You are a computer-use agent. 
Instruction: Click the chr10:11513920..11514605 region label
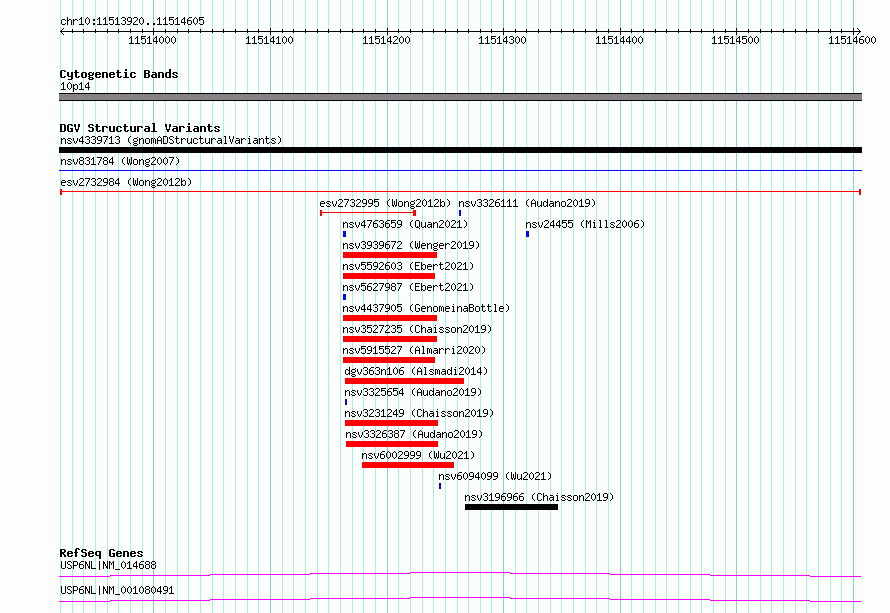click(132, 21)
